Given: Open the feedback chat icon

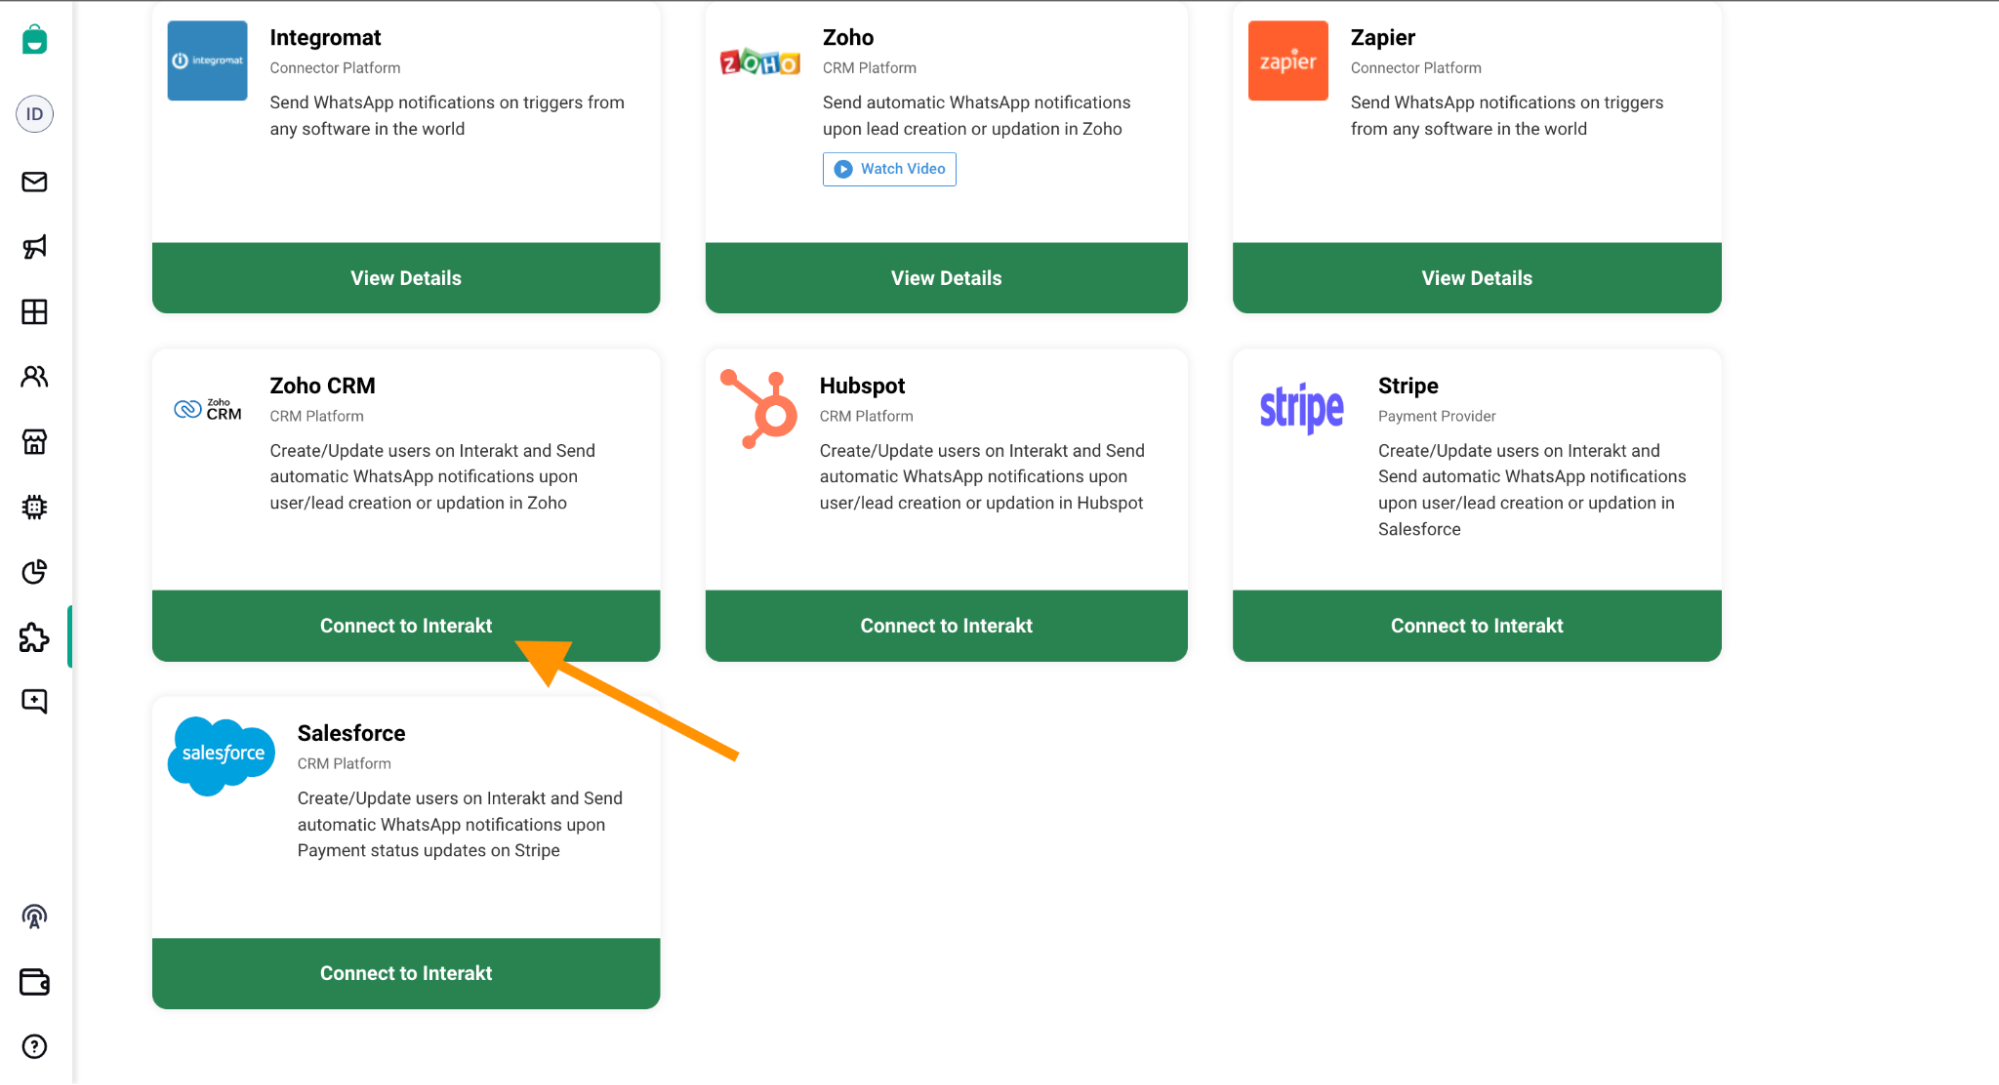Looking at the screenshot, I should [35, 701].
